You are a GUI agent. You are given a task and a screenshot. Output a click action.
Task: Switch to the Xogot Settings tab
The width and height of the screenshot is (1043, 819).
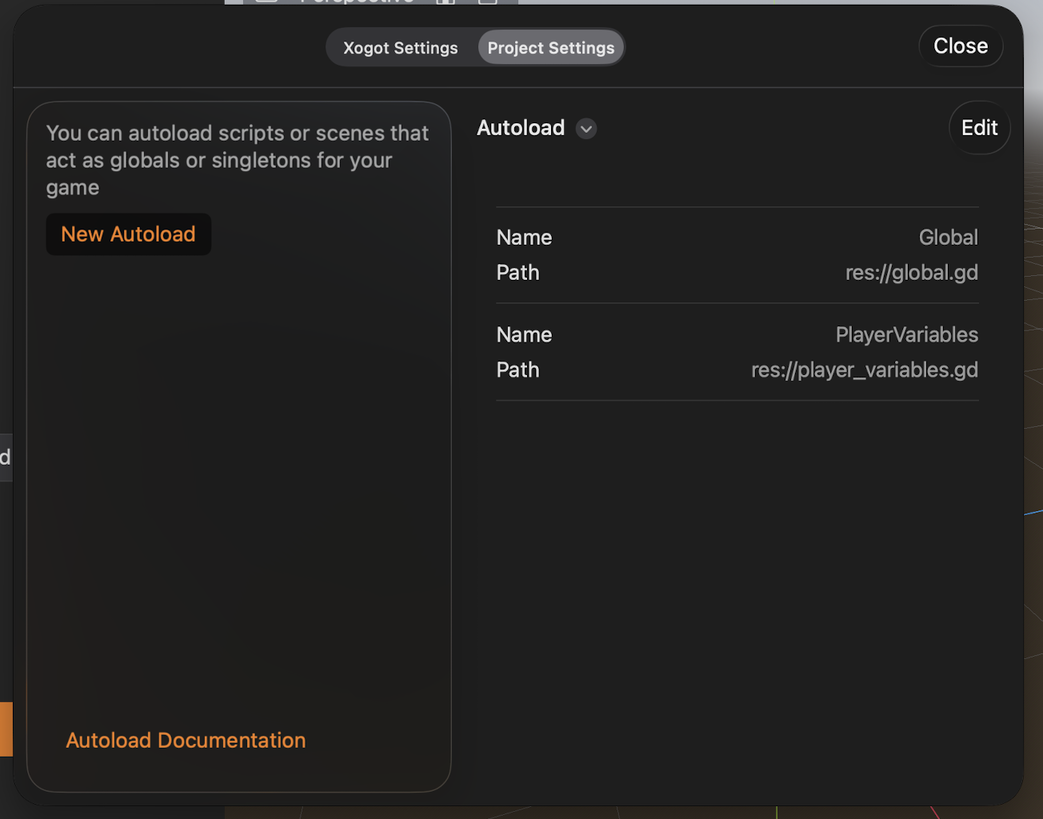[400, 48]
